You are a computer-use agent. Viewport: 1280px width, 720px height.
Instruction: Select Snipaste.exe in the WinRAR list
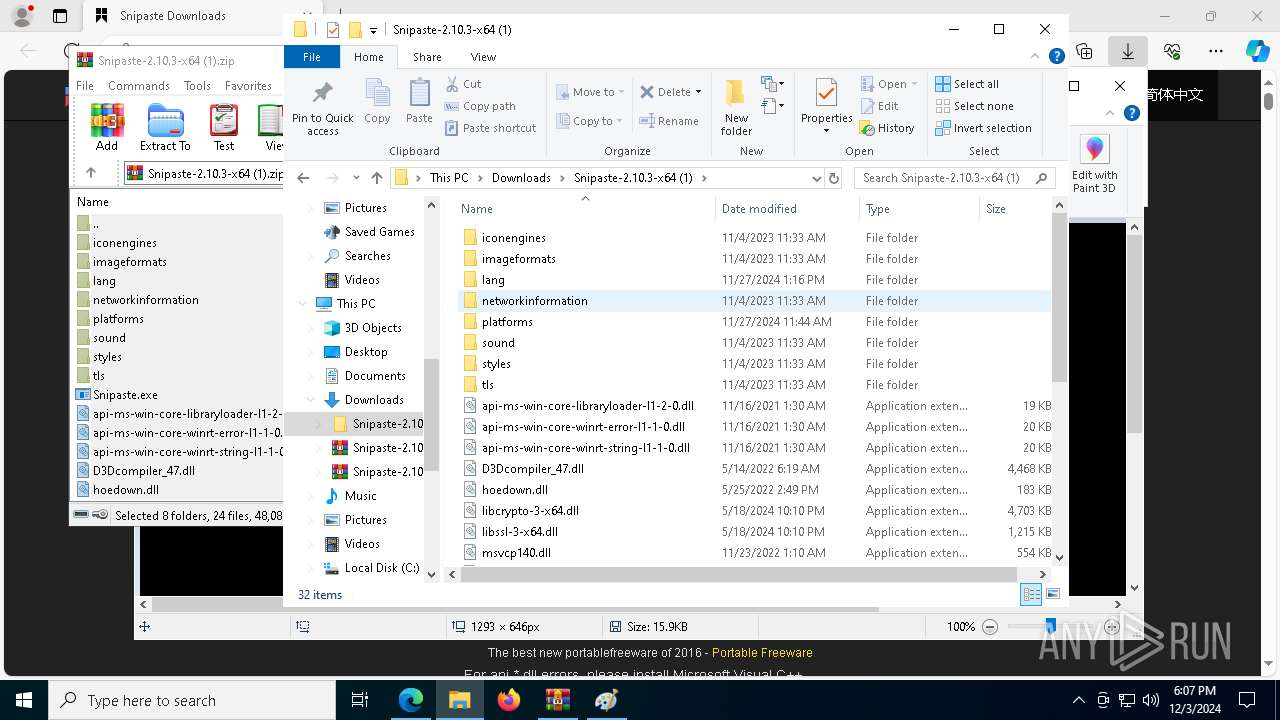(x=125, y=395)
